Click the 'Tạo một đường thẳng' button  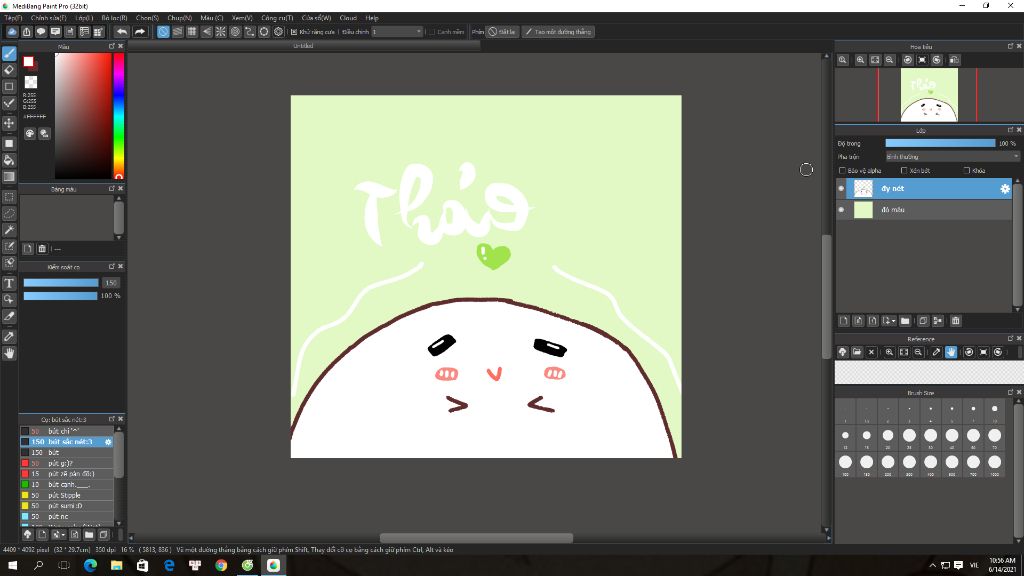(x=558, y=31)
